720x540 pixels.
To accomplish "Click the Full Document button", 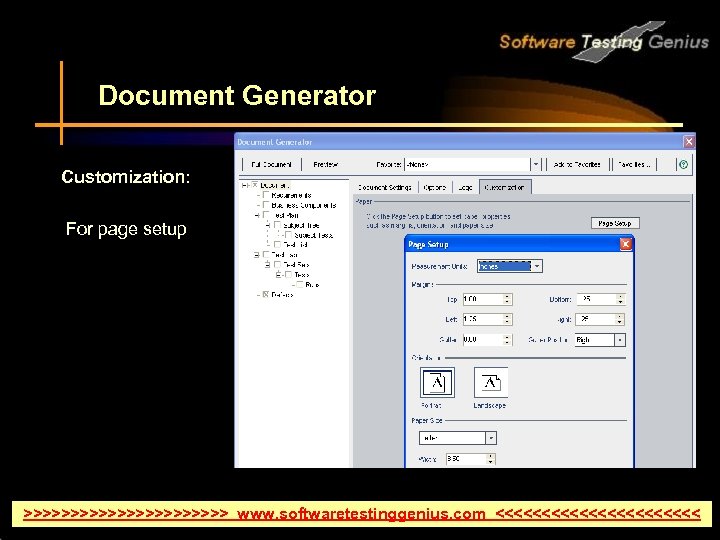I will coord(271,164).
